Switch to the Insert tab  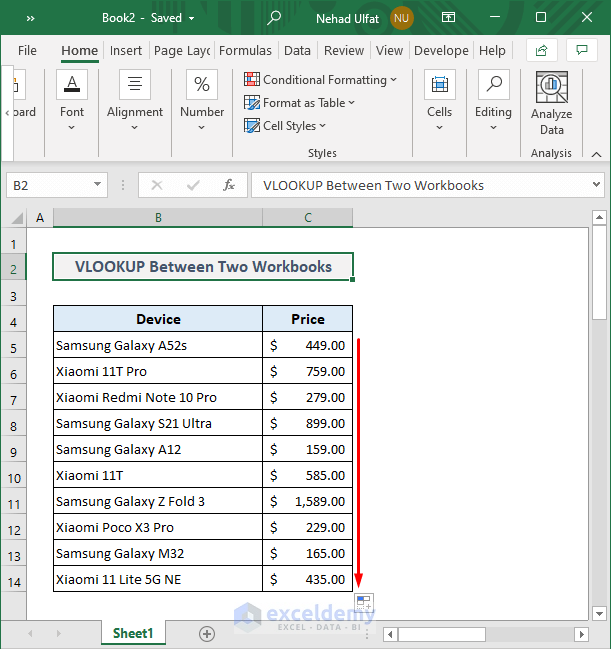coord(126,50)
